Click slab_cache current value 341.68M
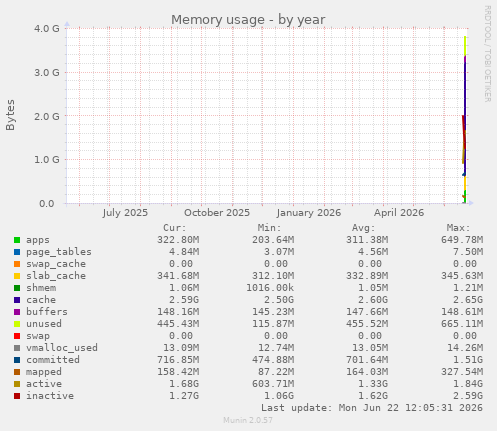 click(x=178, y=276)
